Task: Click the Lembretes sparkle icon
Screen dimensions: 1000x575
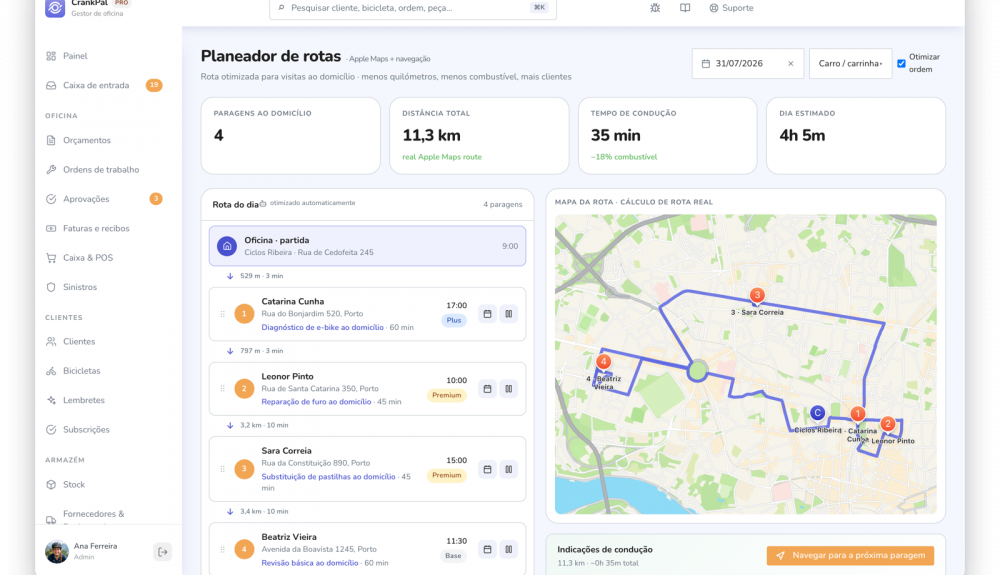Action: coord(51,400)
